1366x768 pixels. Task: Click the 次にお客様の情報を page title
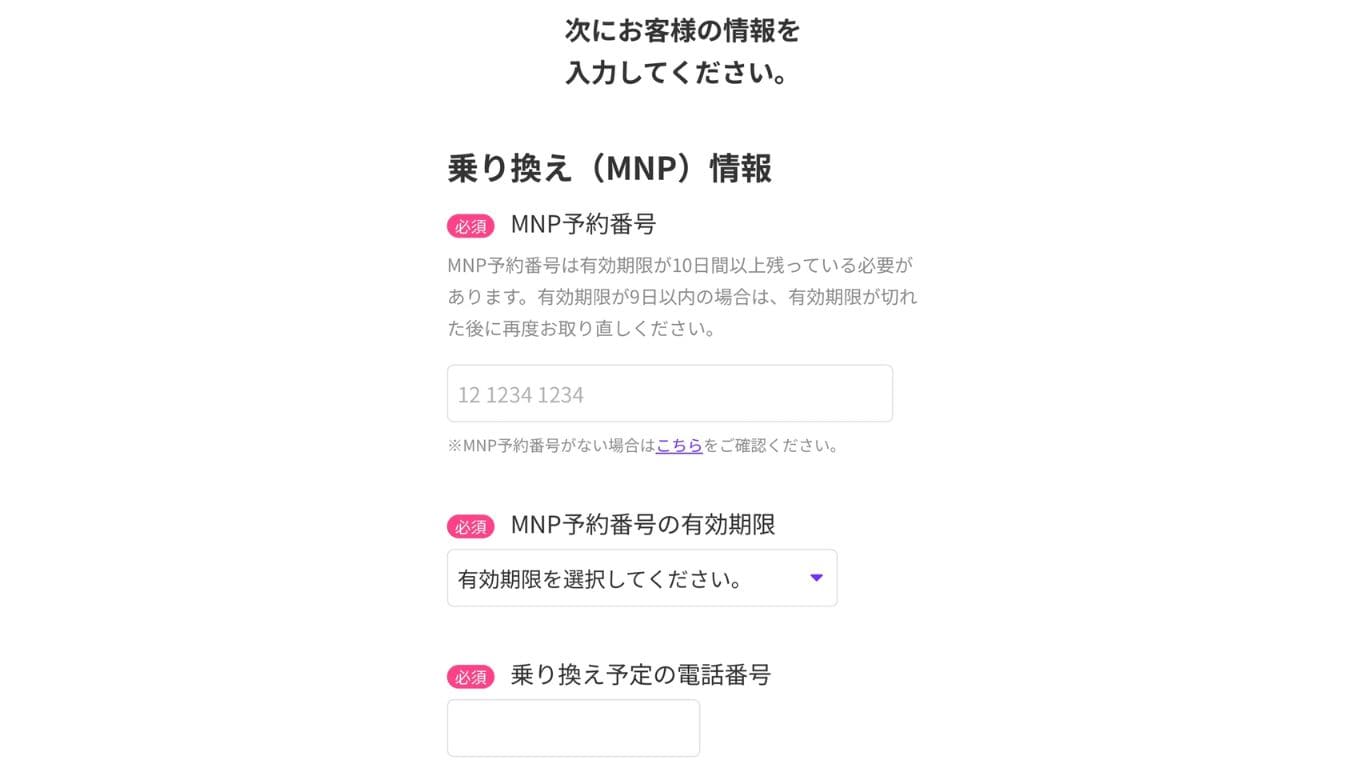680,50
